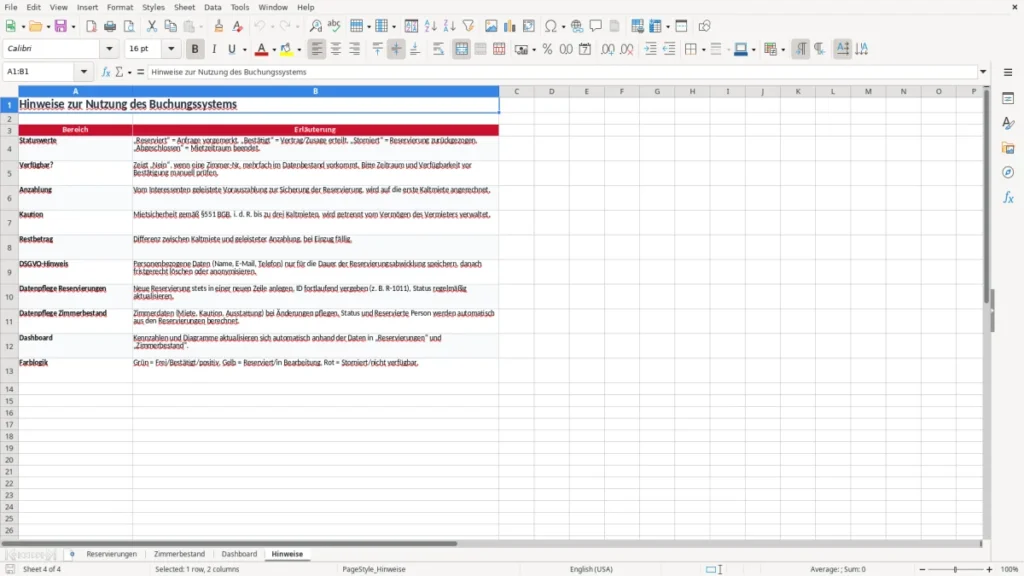The image size is (1024, 576).
Task: Click the Zoom In plus button
Action: pos(989,569)
